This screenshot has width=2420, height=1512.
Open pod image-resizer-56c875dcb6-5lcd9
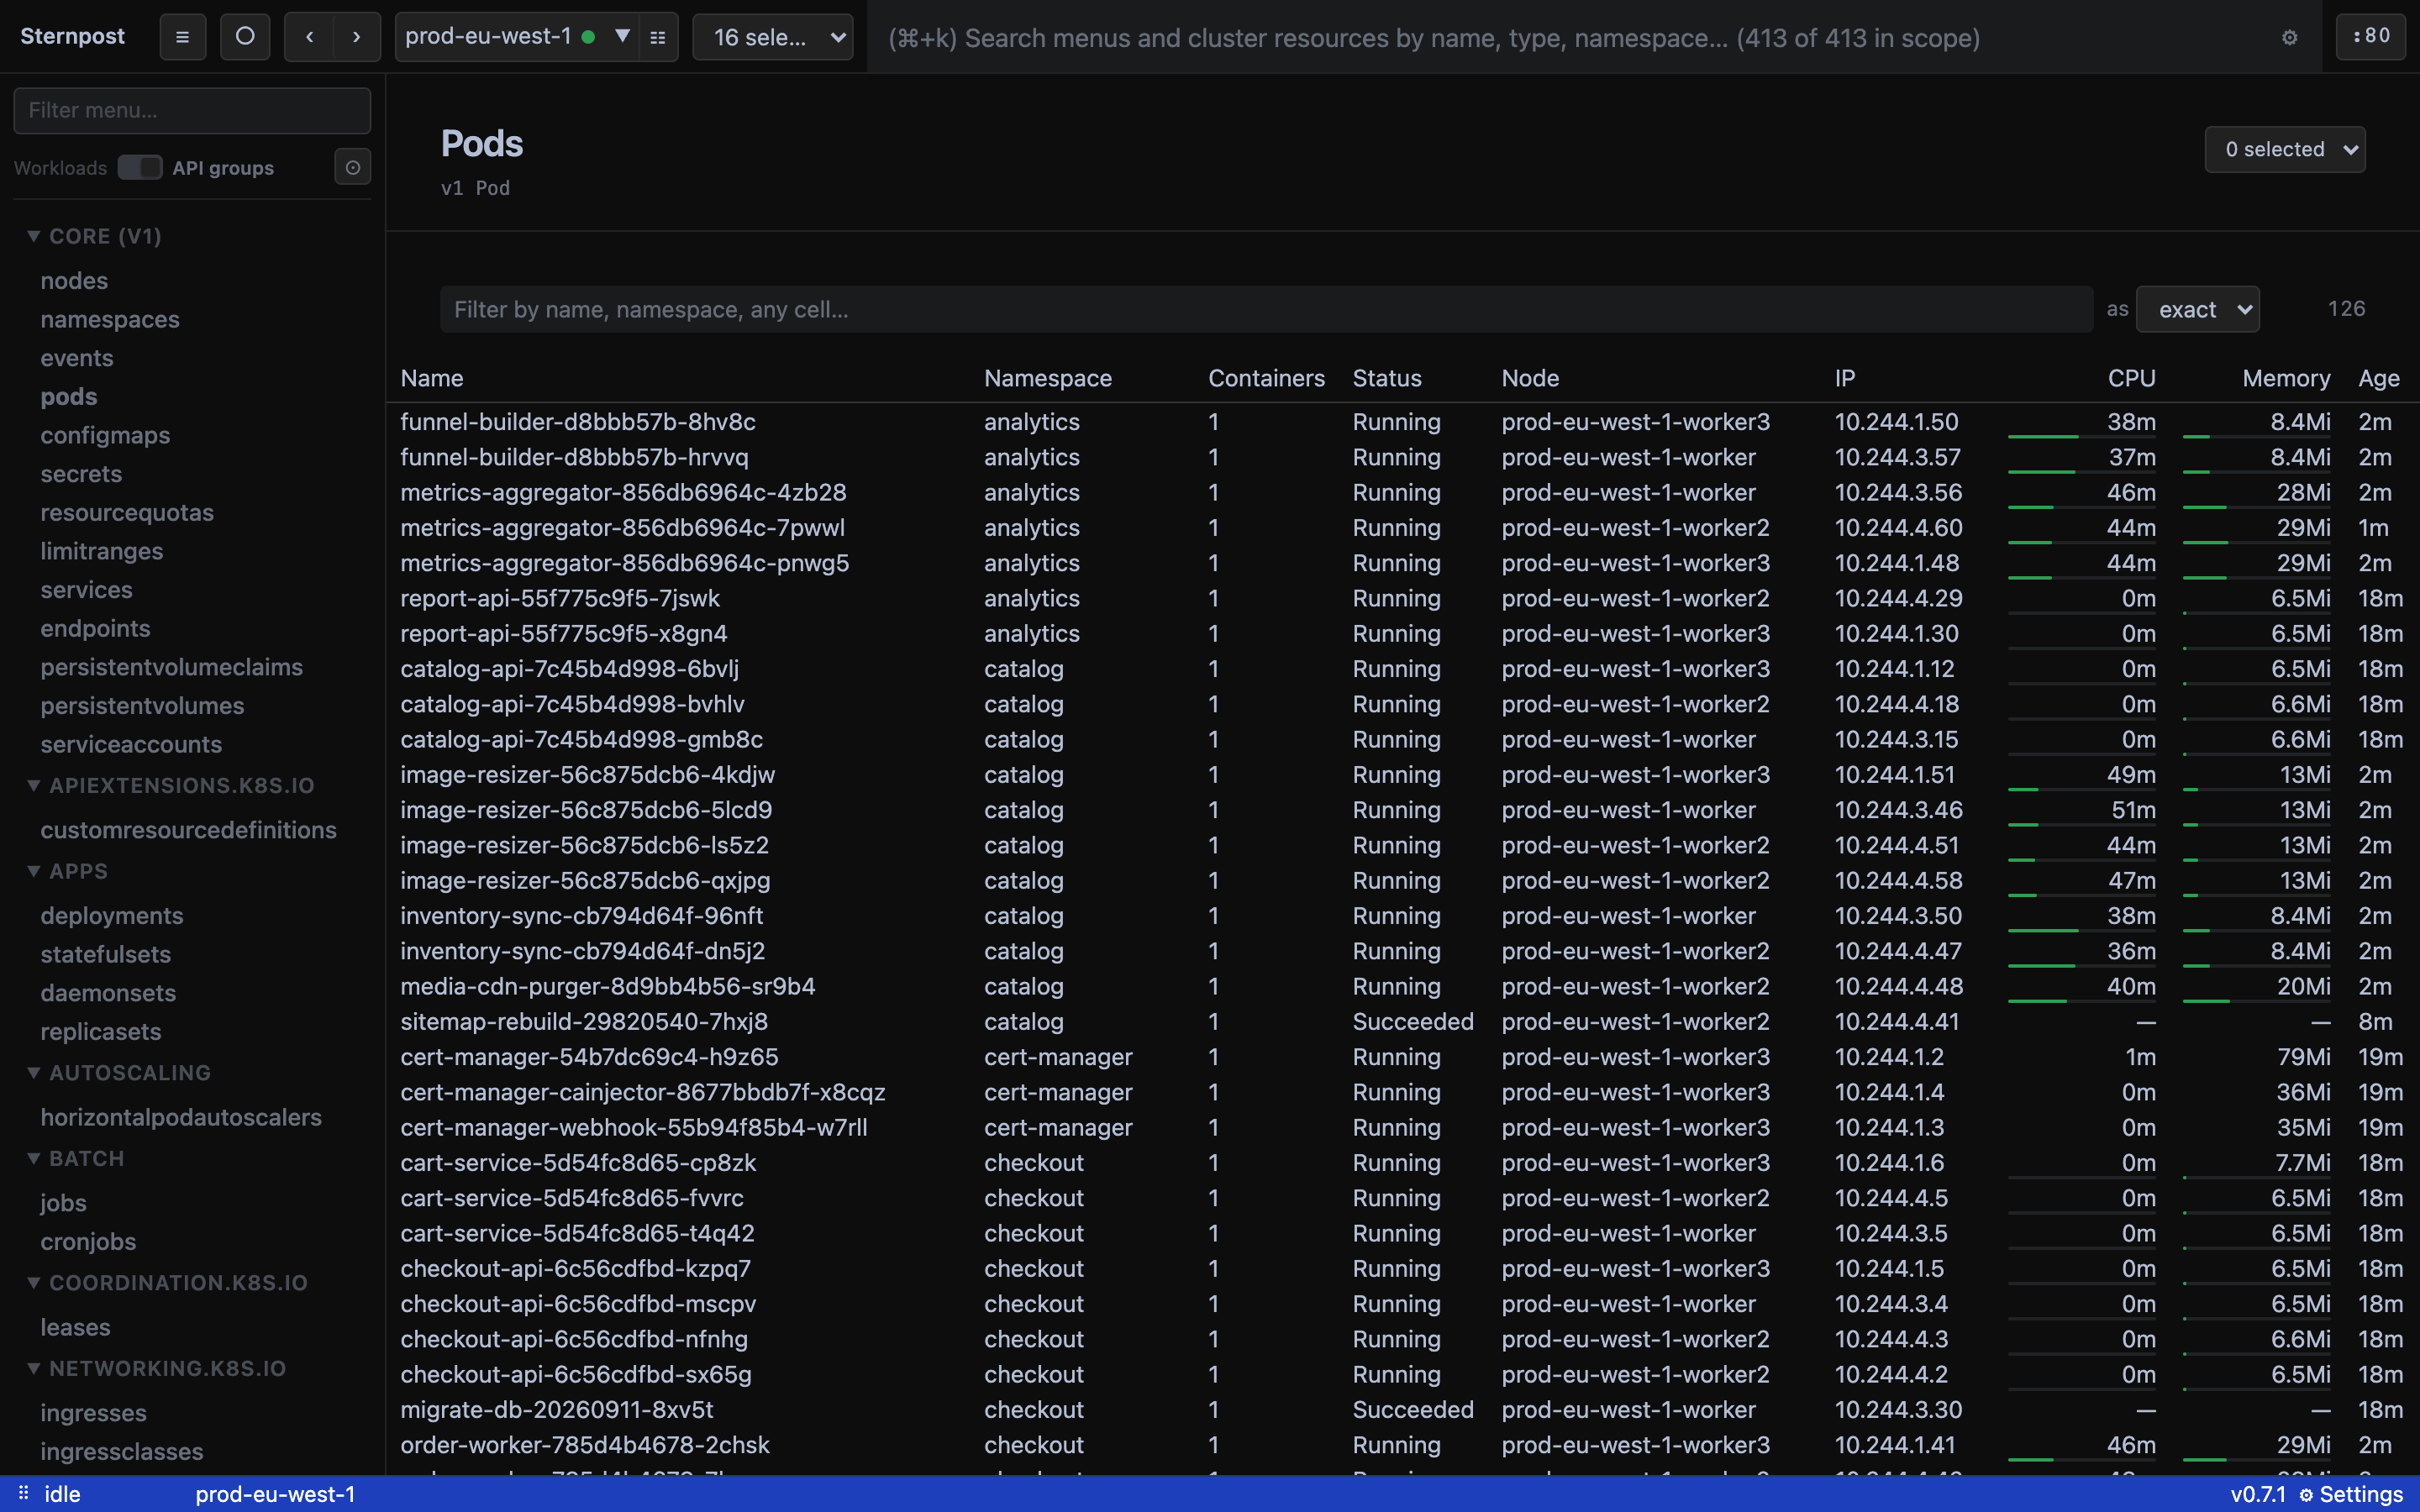point(586,810)
